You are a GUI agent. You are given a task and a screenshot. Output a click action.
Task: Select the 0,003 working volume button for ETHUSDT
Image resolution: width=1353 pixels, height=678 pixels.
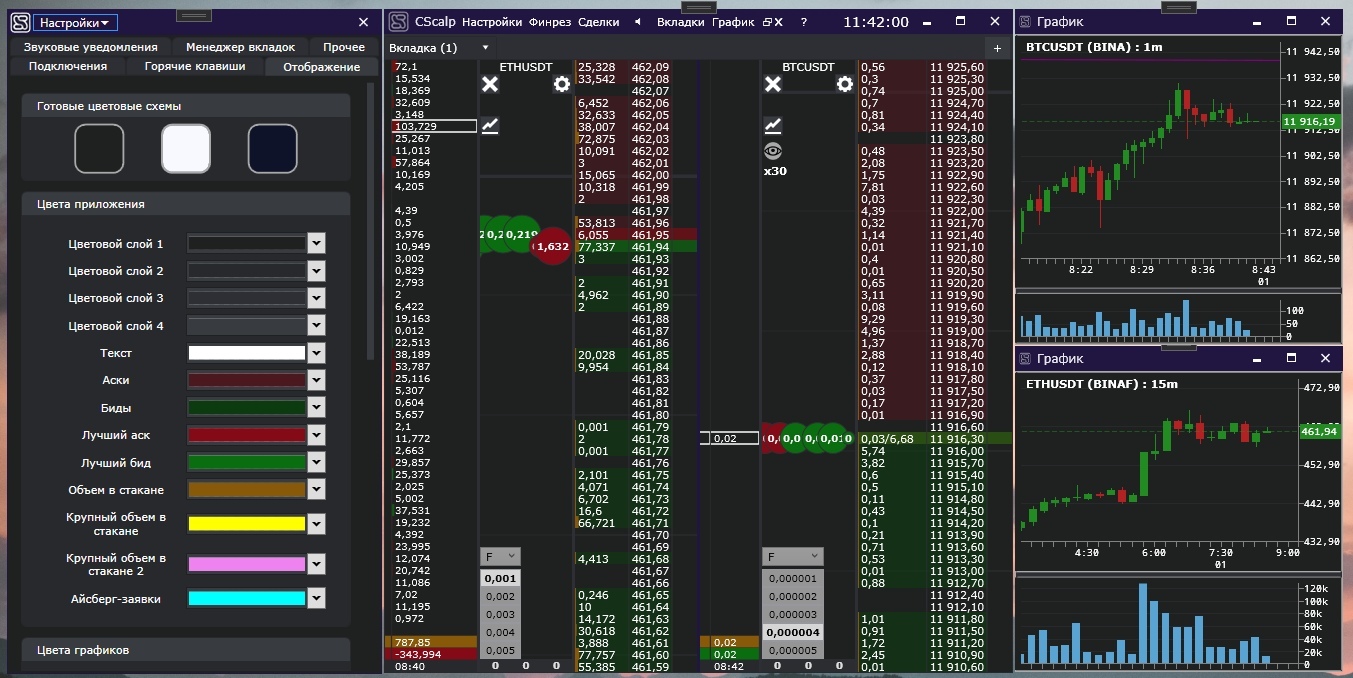coord(500,615)
